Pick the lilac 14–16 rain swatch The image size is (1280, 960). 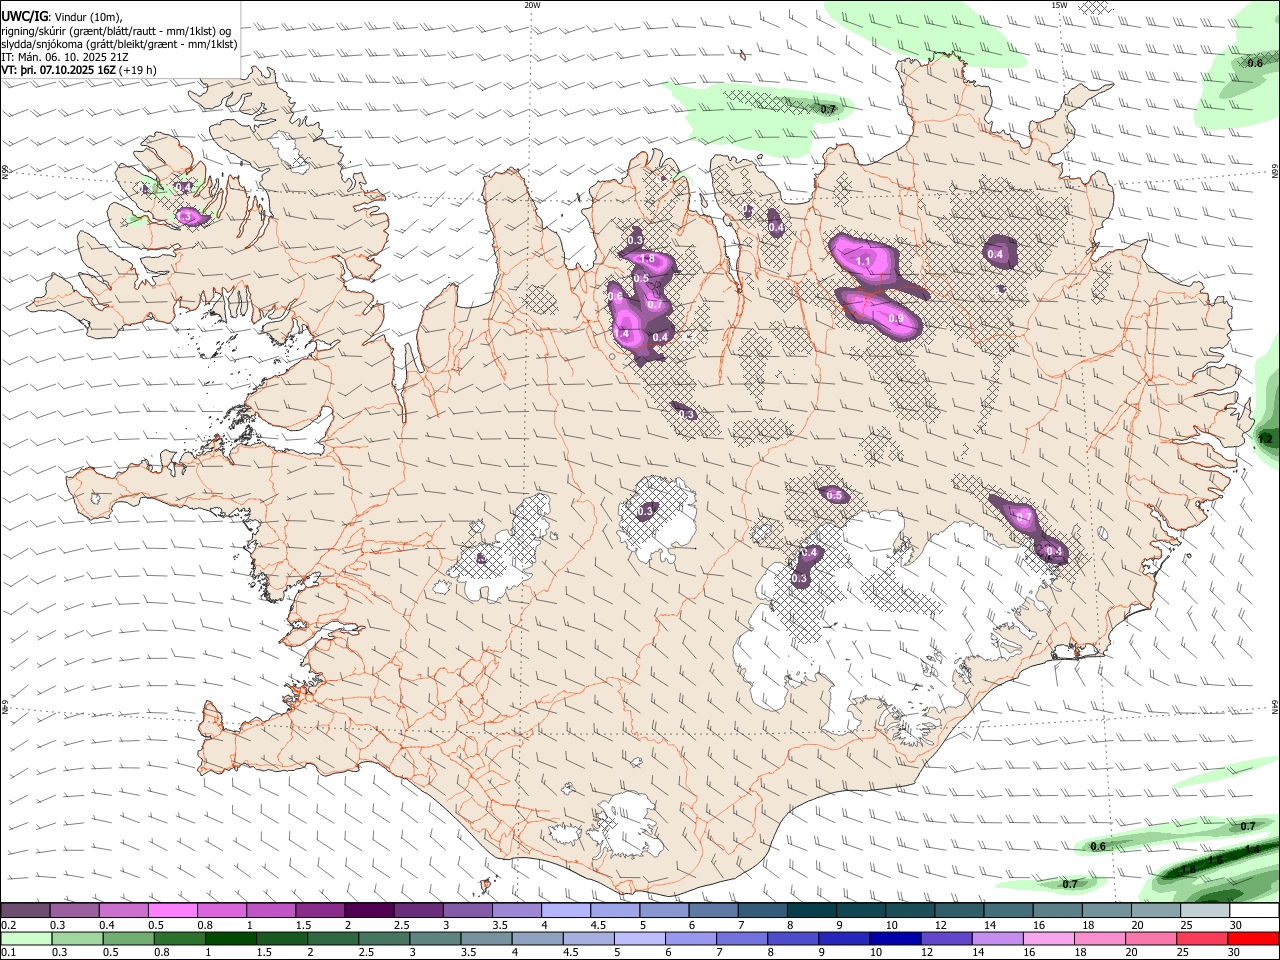[x=997, y=938]
